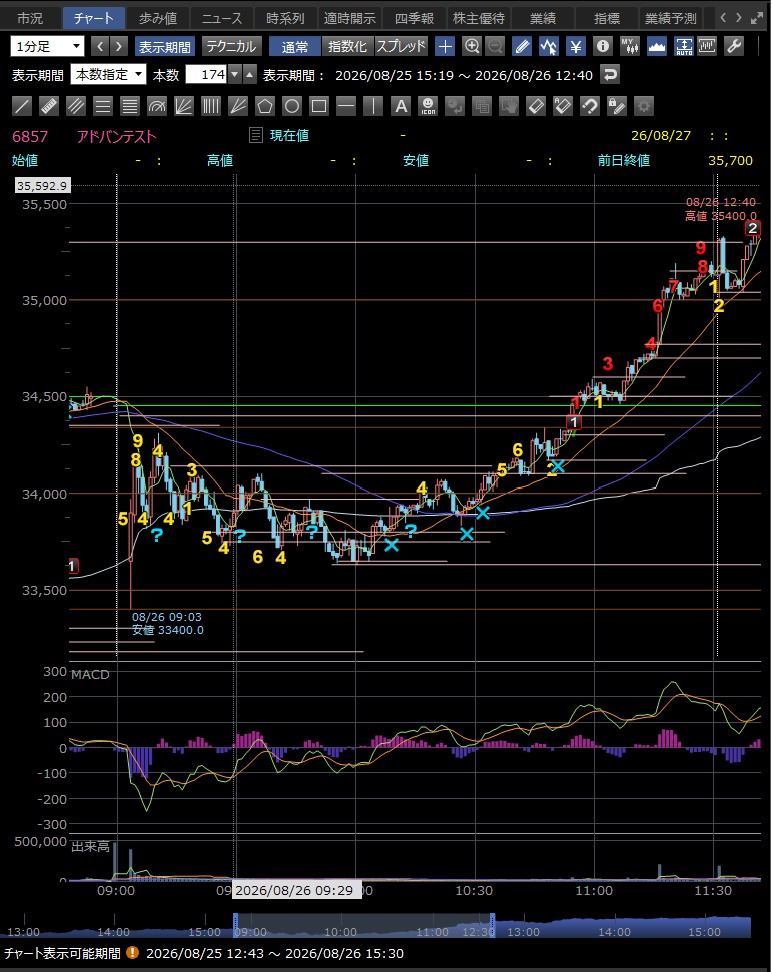Click the zoom in magnifier icon

(472, 46)
